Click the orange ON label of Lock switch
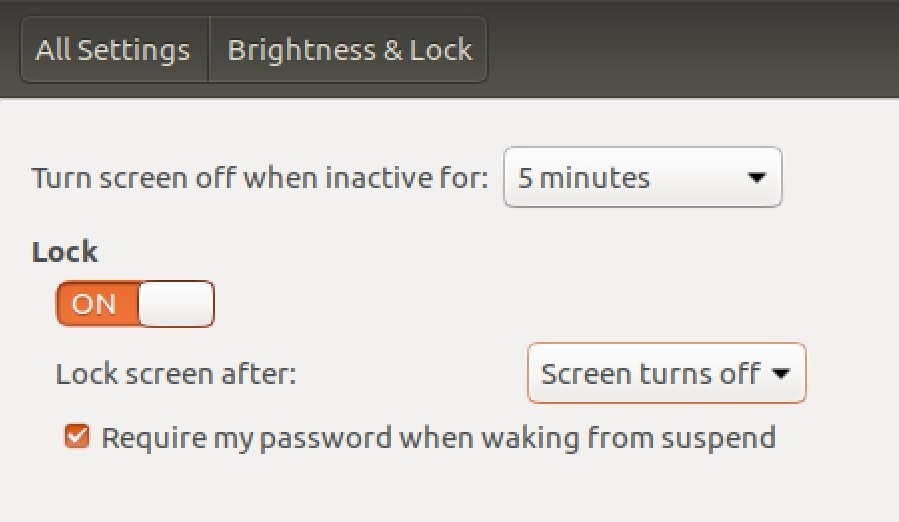This screenshot has height=522, width=899. pyautogui.click(x=95, y=304)
